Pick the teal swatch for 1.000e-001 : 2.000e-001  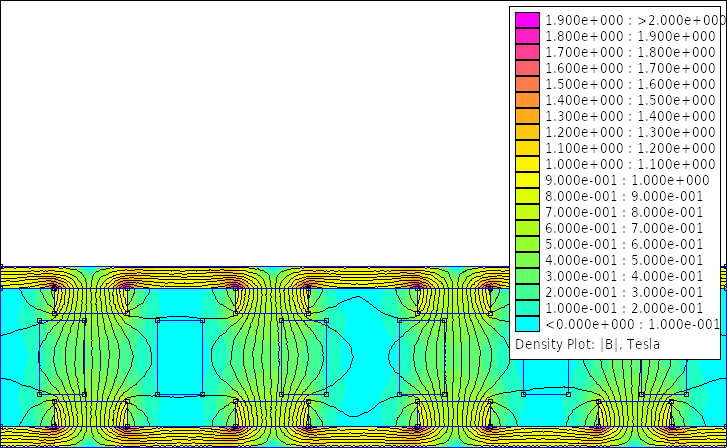[527, 308]
